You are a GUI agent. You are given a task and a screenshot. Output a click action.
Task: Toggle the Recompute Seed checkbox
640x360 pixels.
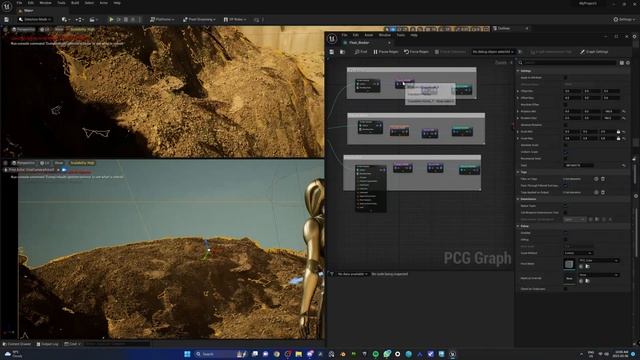[x=565, y=158]
